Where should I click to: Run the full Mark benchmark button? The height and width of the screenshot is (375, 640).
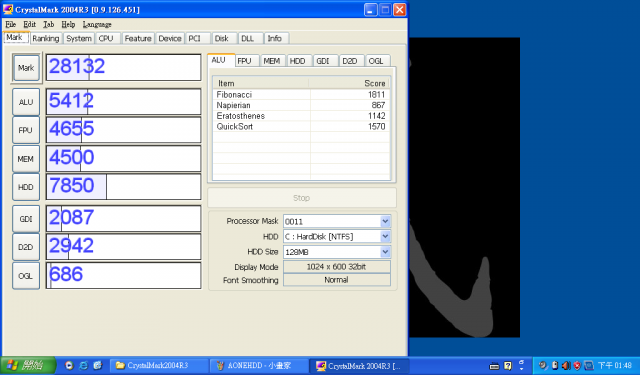(x=26, y=68)
